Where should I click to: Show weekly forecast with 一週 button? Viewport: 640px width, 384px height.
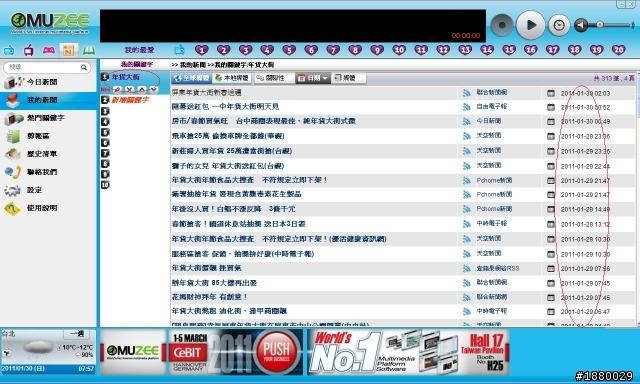76,334
